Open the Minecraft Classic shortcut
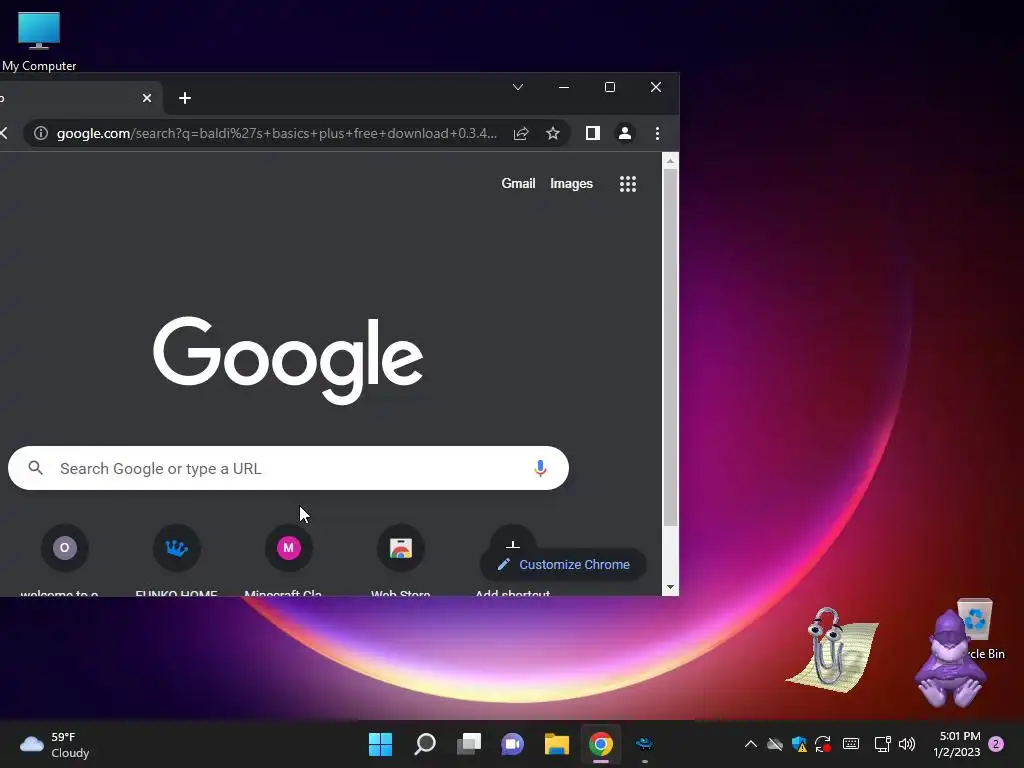 tap(289, 560)
